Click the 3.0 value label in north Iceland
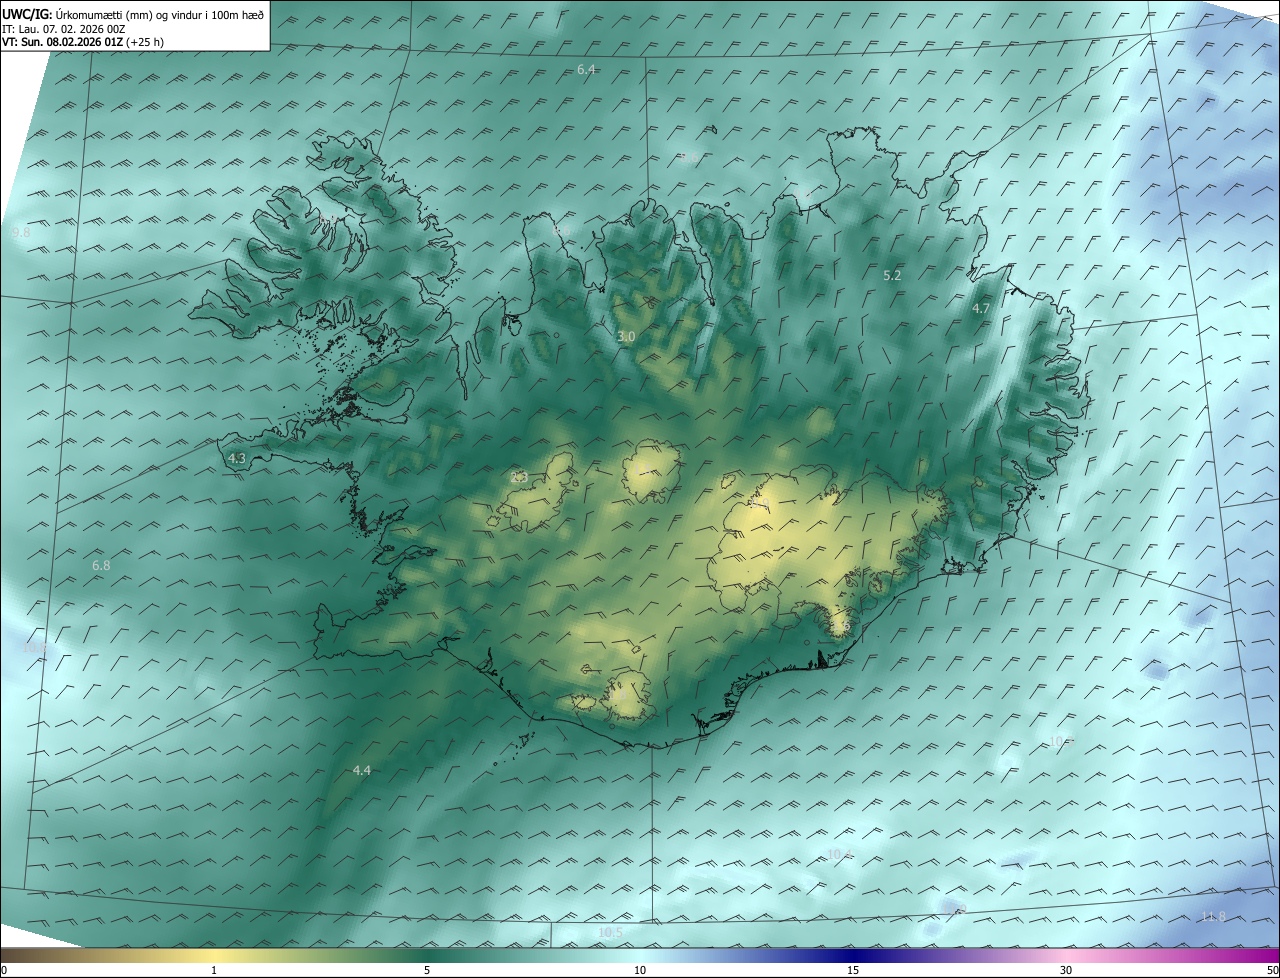Screen dimensions: 1280x978 pos(626,337)
